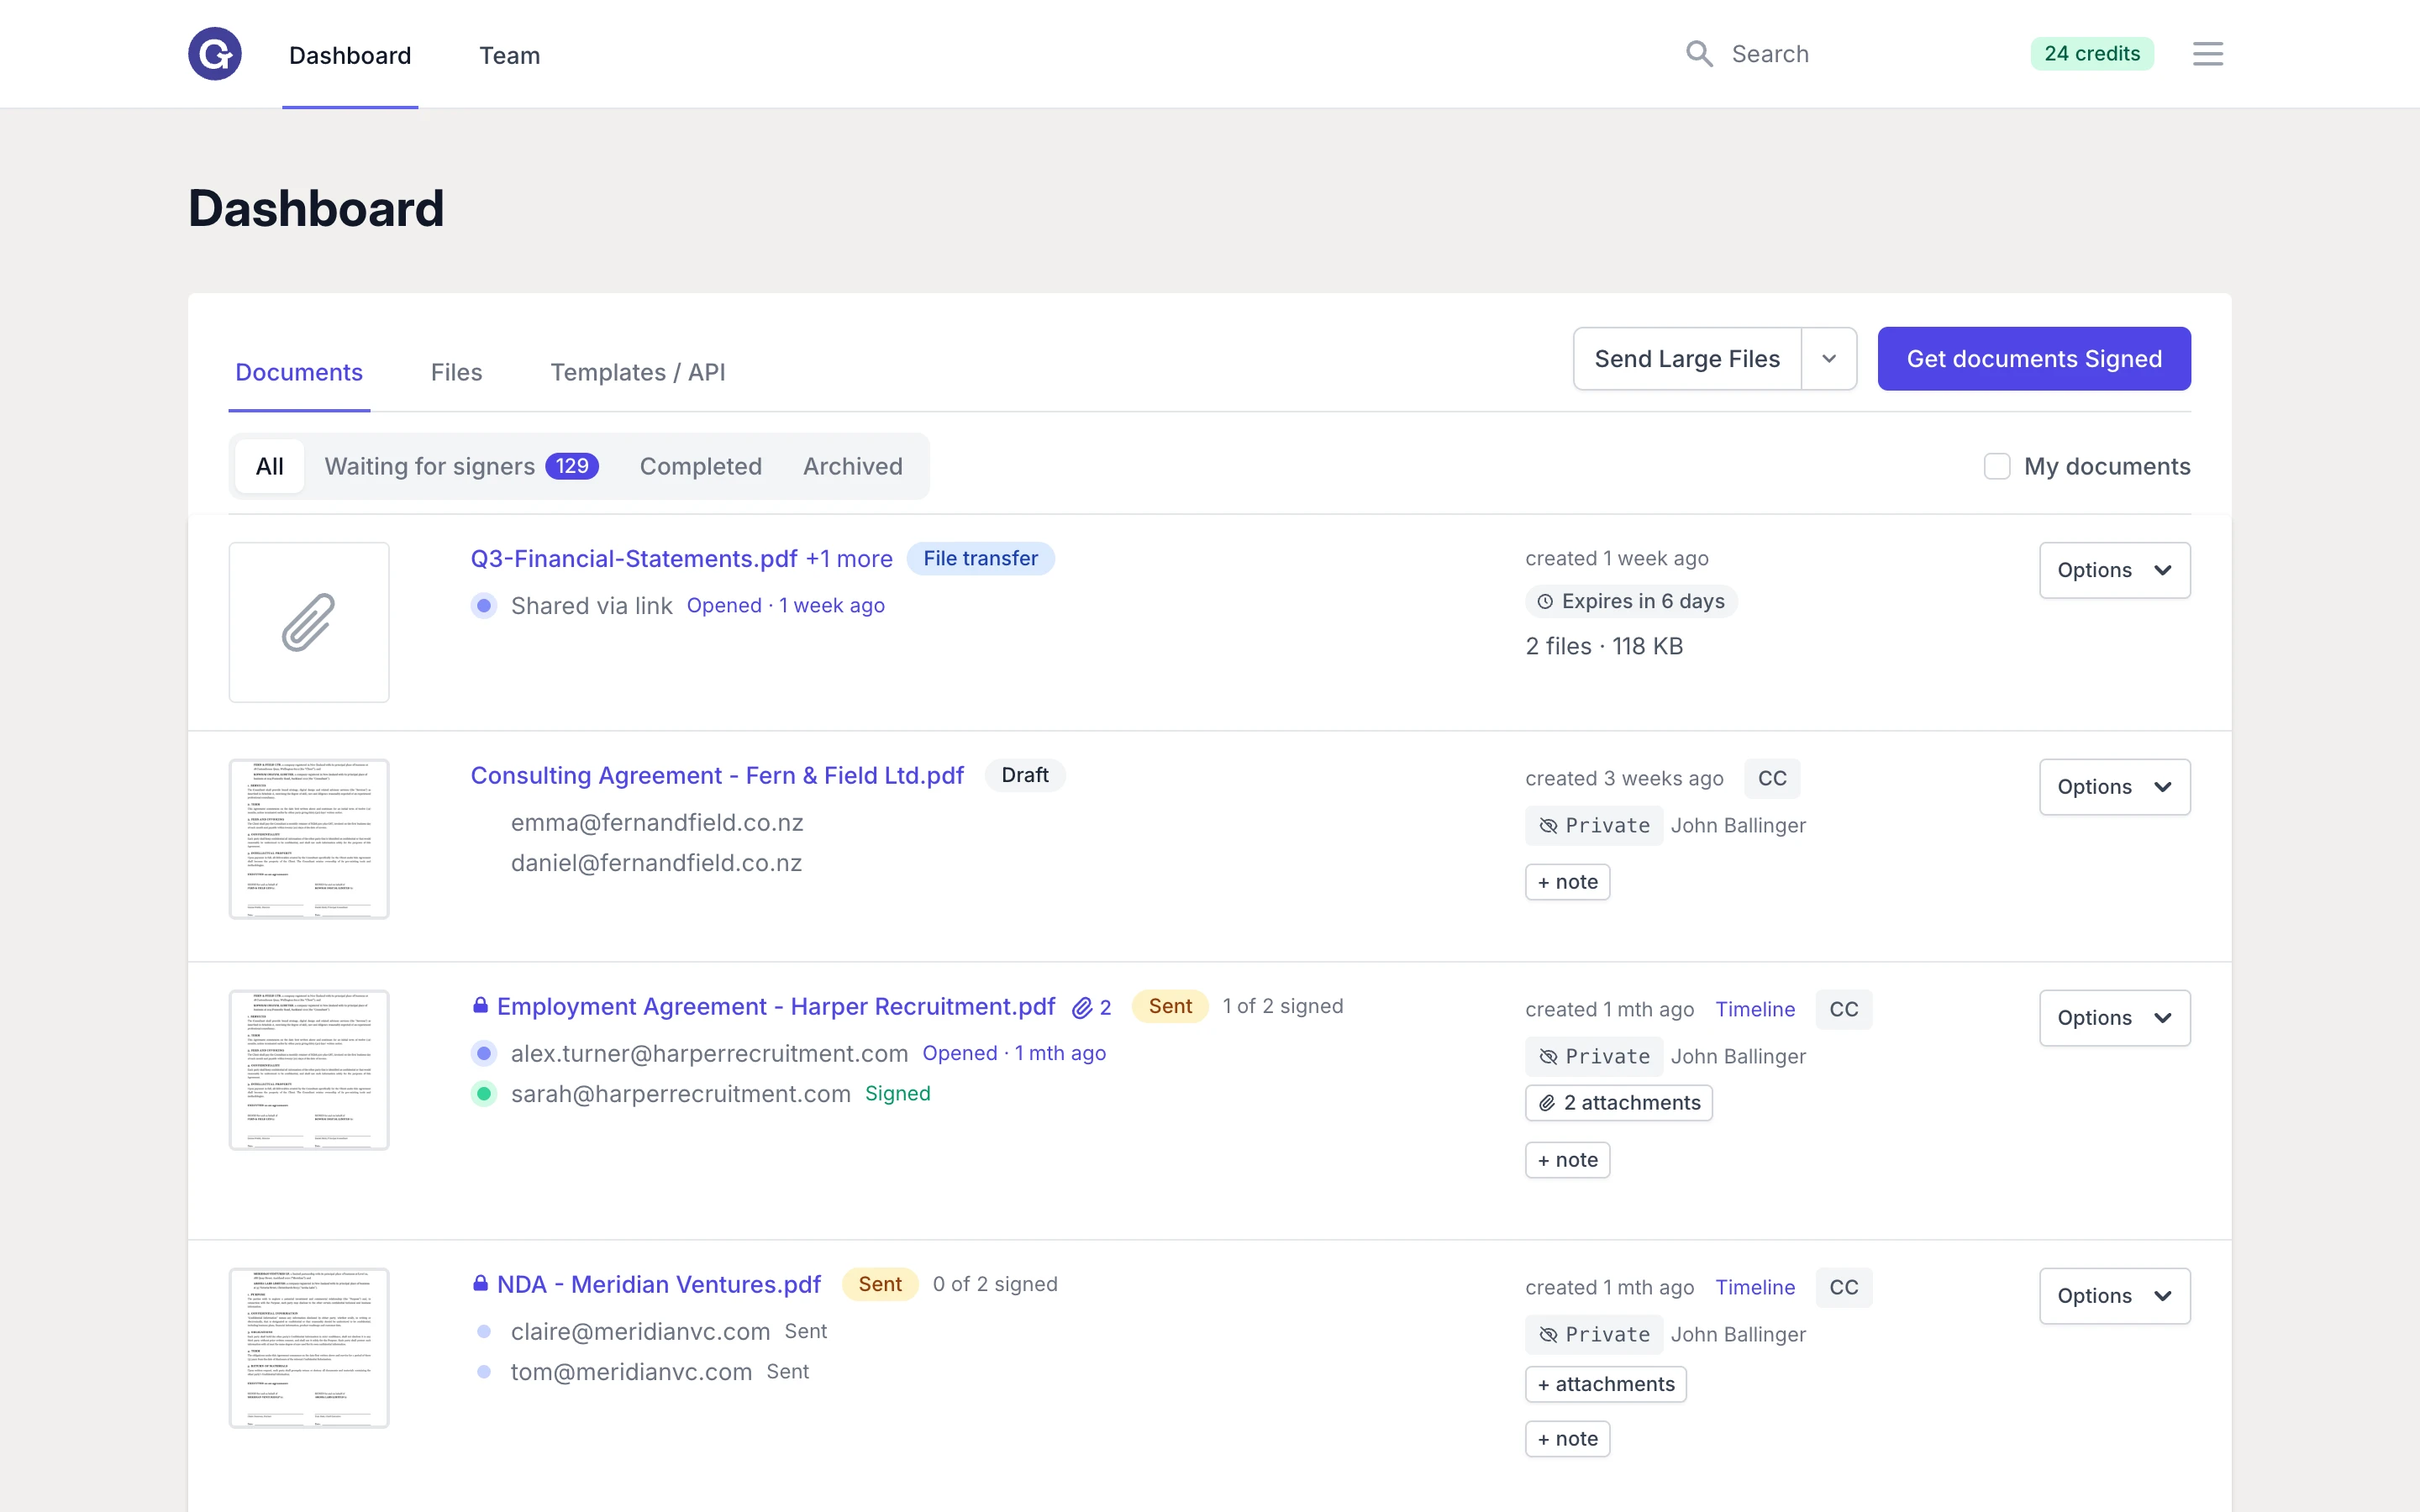Click the 2 attachments button

point(1619,1103)
